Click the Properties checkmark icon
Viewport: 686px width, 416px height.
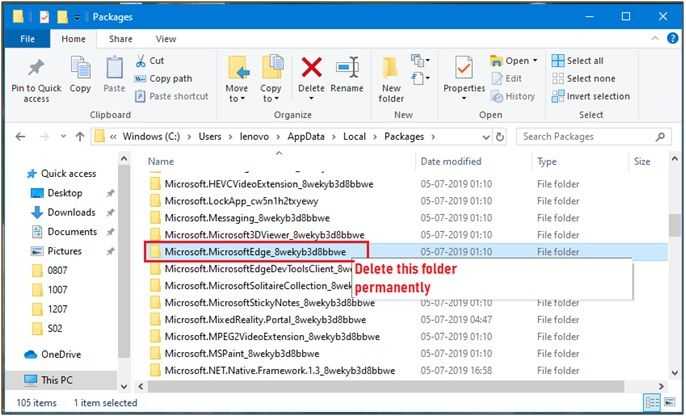464,68
